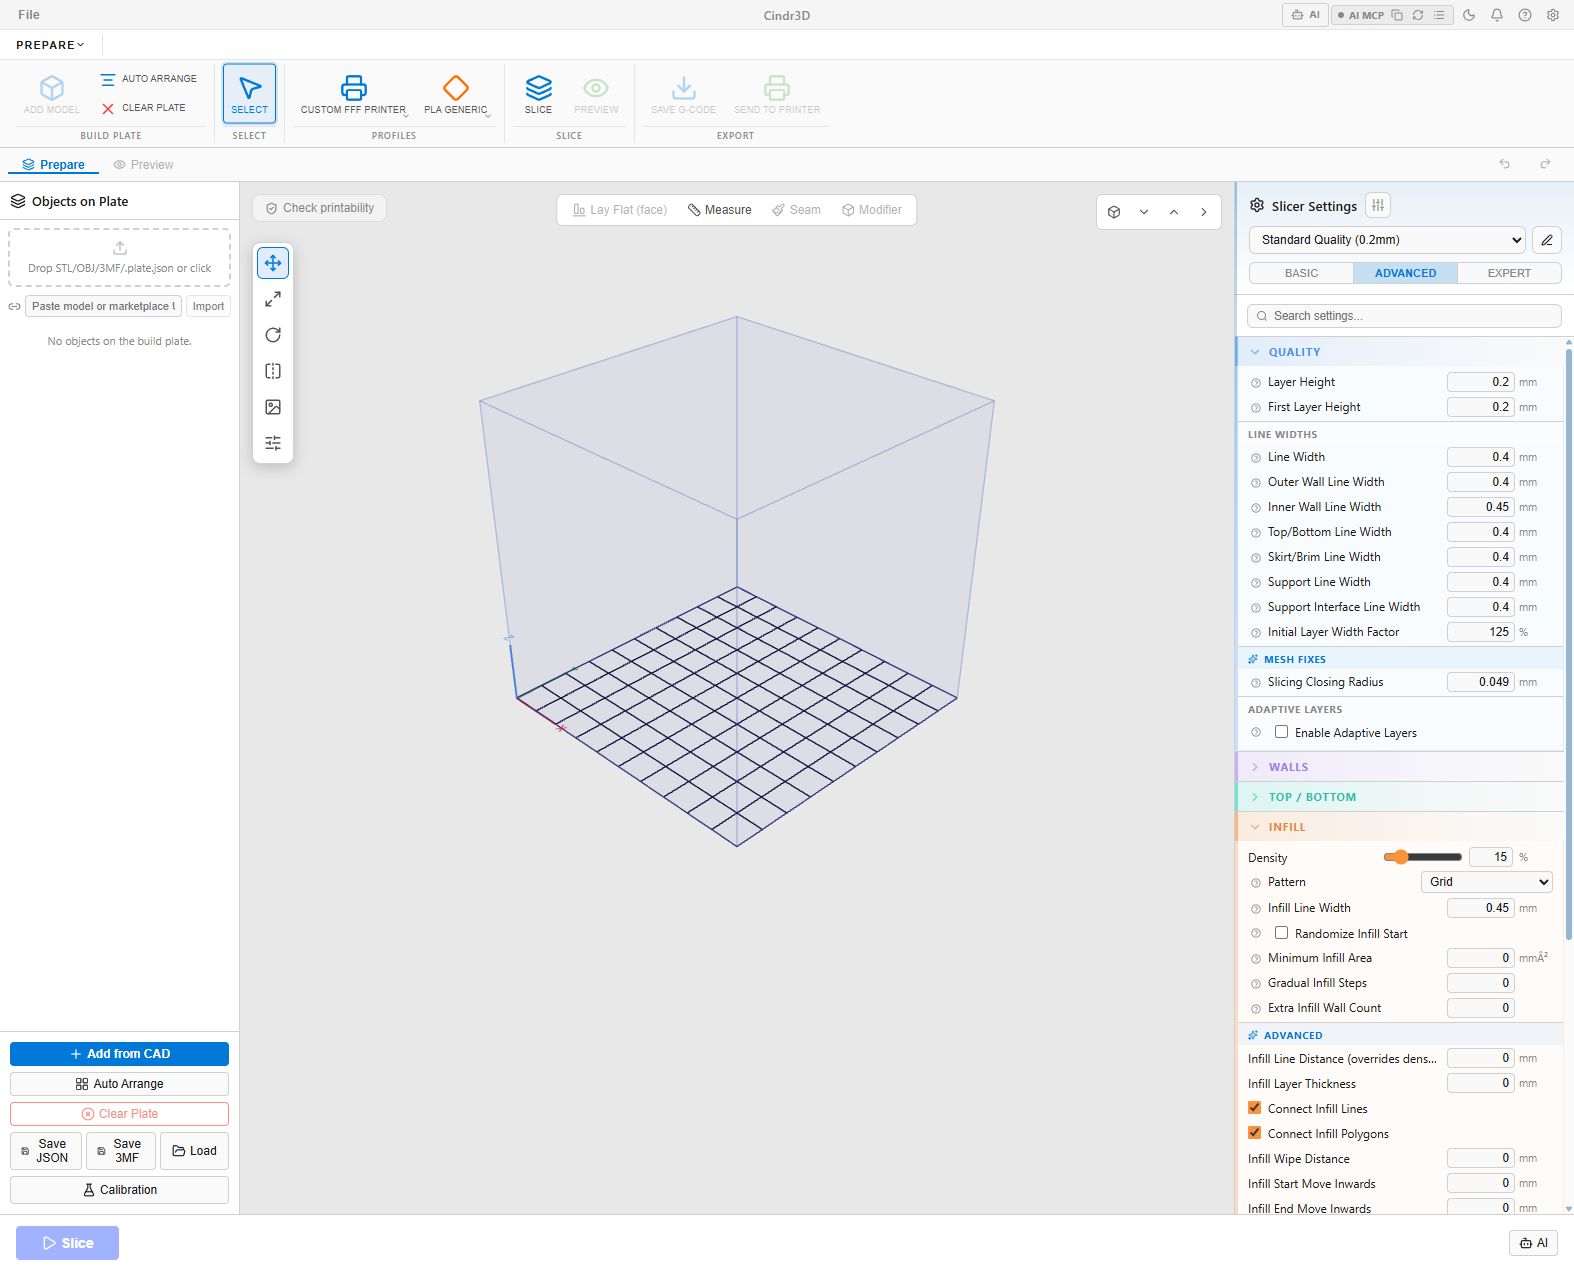Viewport: 1574px width, 1270px height.
Task: Enable Adaptive Layers checkbox
Action: click(1281, 732)
